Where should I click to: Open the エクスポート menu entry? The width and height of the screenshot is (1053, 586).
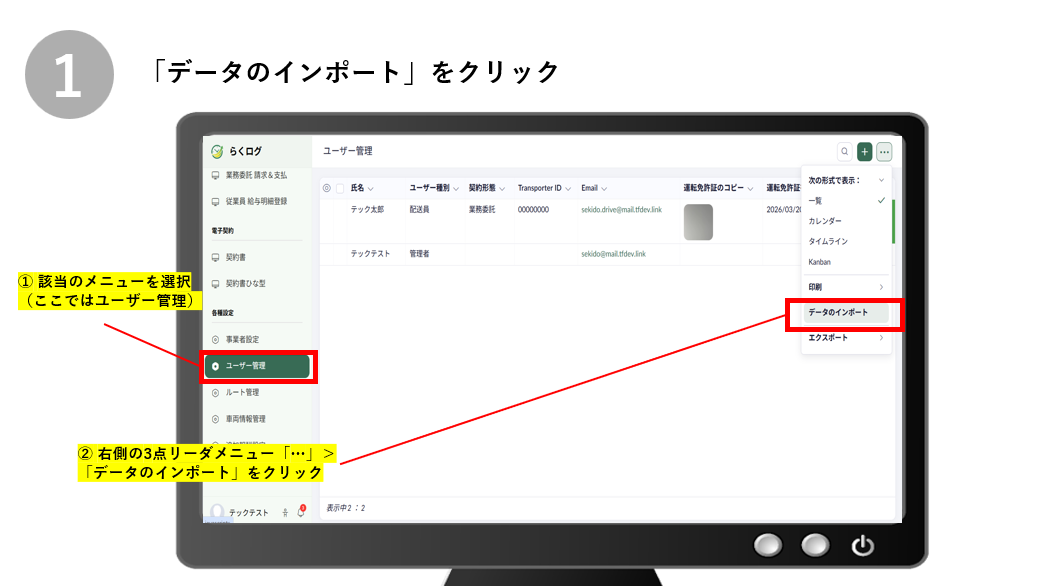845,338
